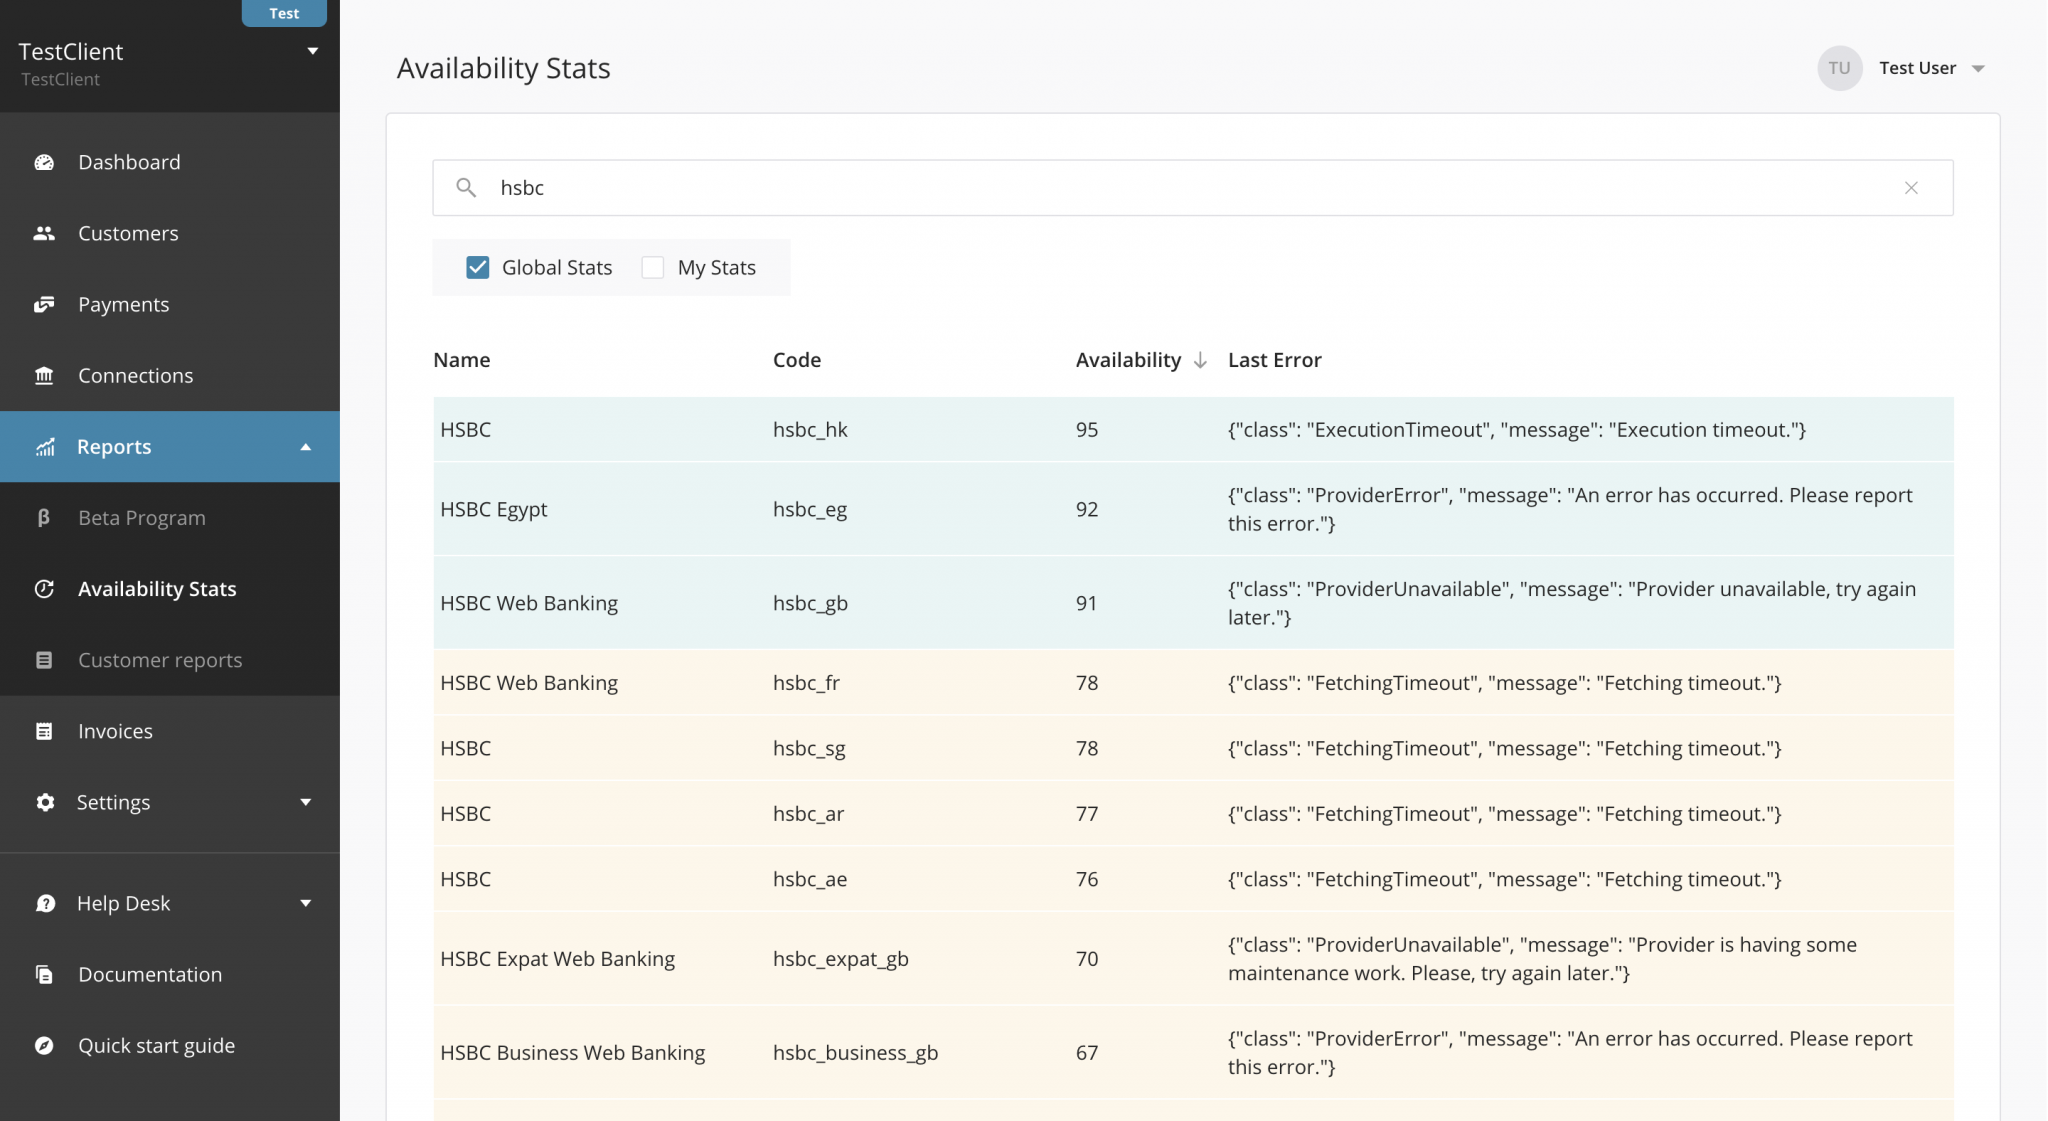Open the Invoices document icon

pyautogui.click(x=45, y=730)
